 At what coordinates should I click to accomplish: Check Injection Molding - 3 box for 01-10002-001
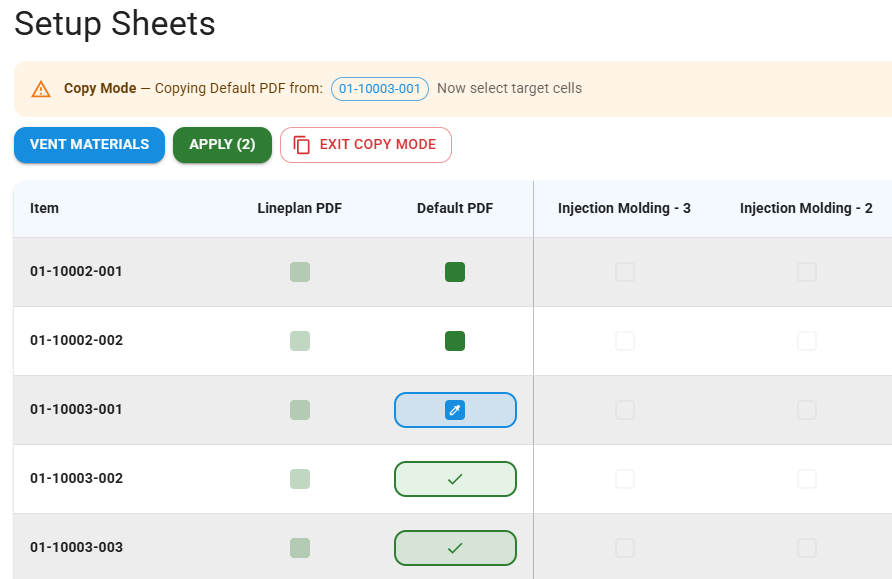pos(625,272)
